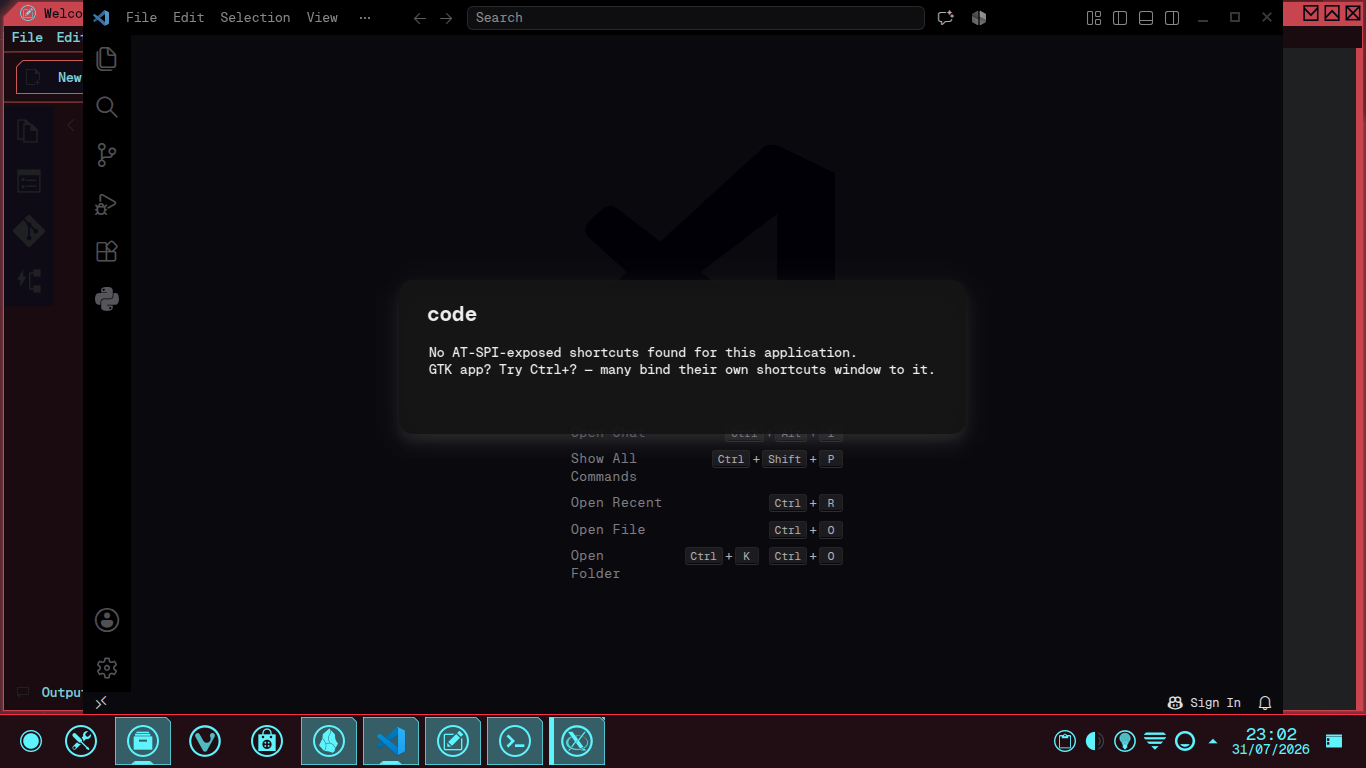The height and width of the screenshot is (768, 1366).
Task: Open the file manager taskbar icon
Action: [x=143, y=741]
